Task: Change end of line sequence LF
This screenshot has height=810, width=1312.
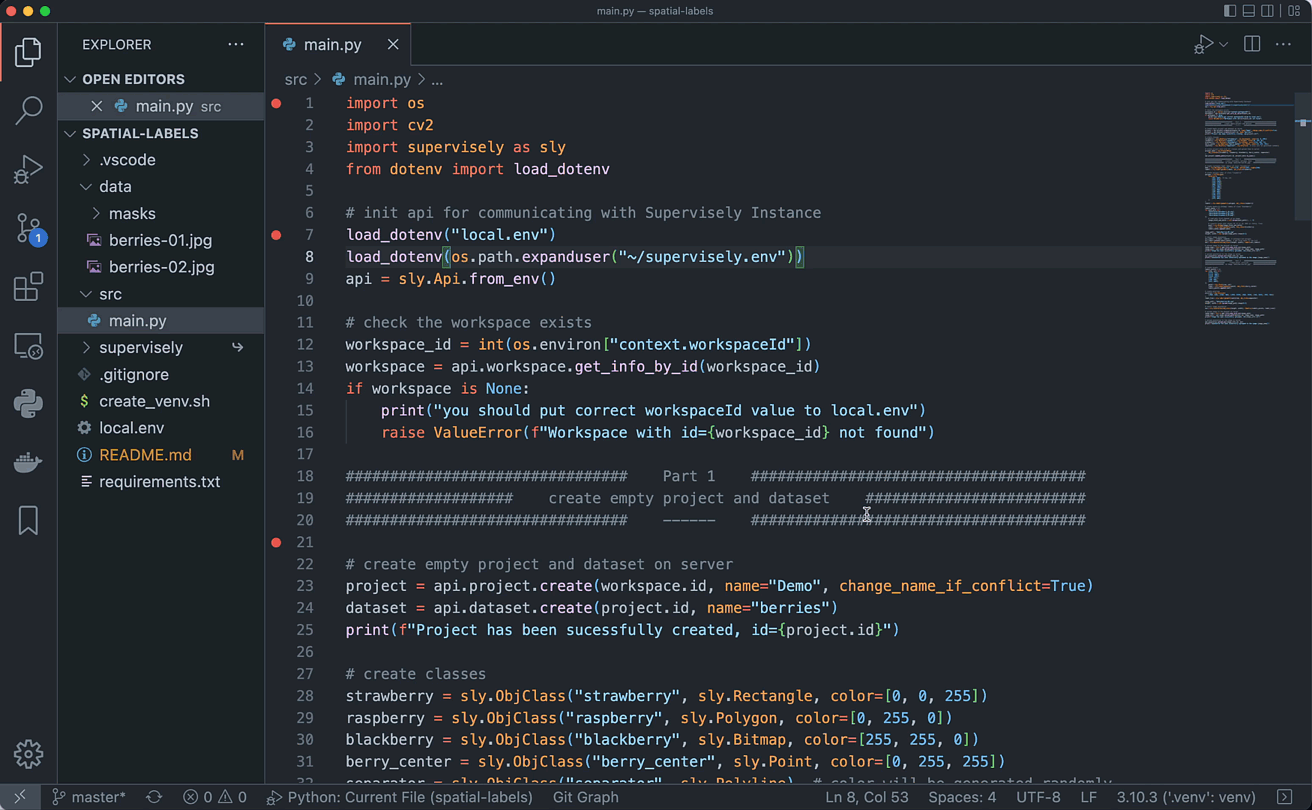Action: [1089, 797]
